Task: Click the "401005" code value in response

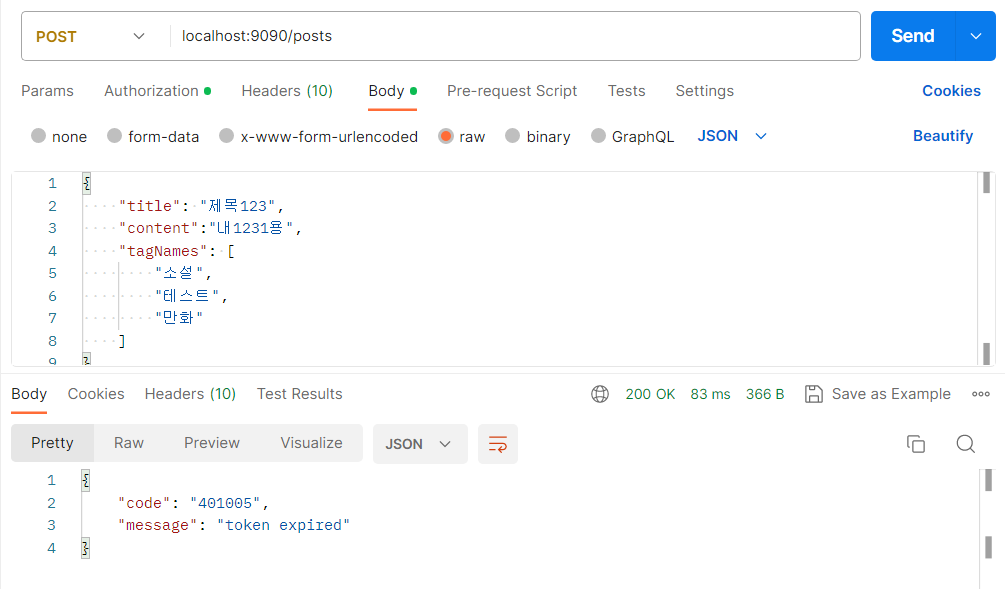Action: click(x=225, y=503)
